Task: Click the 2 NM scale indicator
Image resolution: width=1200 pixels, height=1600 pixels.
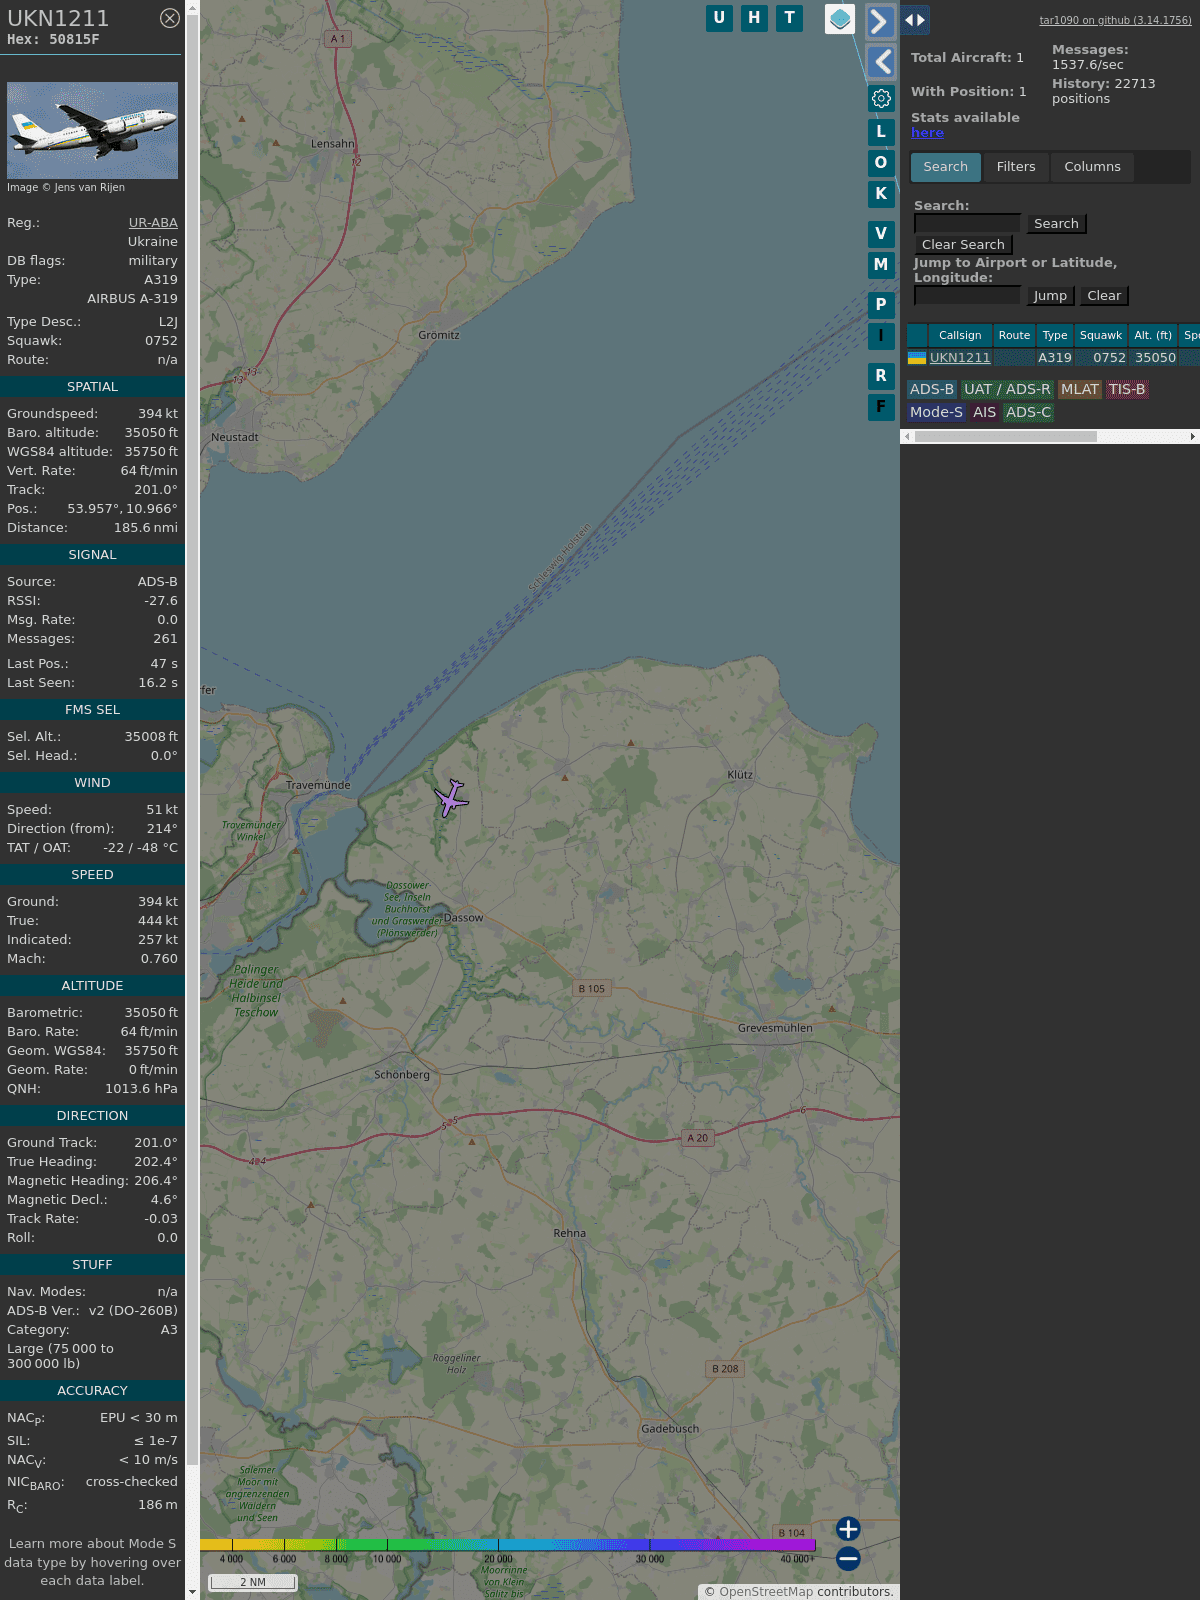Action: (x=253, y=1582)
